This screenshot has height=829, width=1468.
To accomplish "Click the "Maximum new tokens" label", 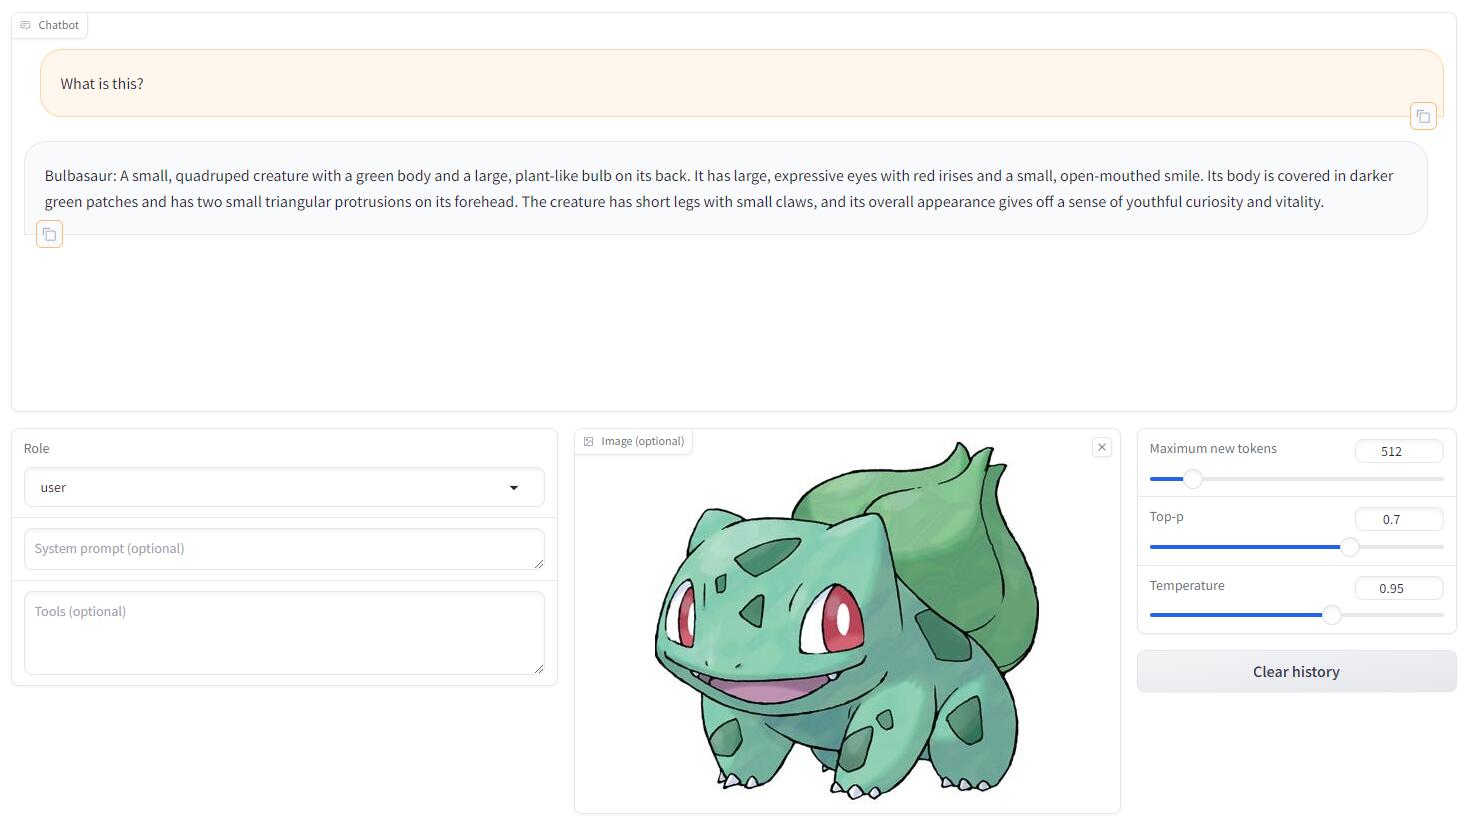I will [1213, 448].
